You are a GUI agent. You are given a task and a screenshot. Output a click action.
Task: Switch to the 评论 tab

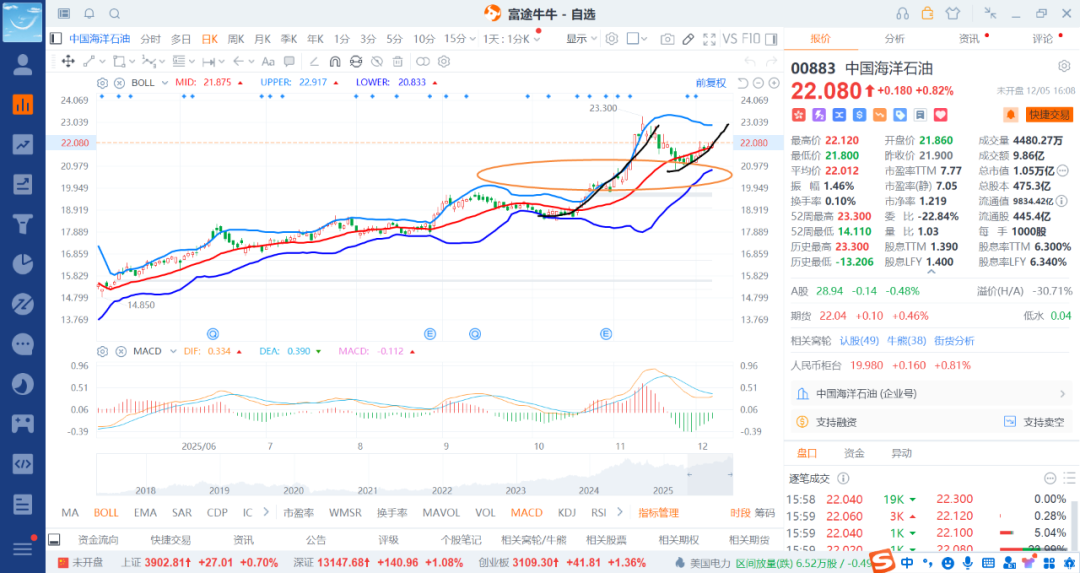point(1043,39)
